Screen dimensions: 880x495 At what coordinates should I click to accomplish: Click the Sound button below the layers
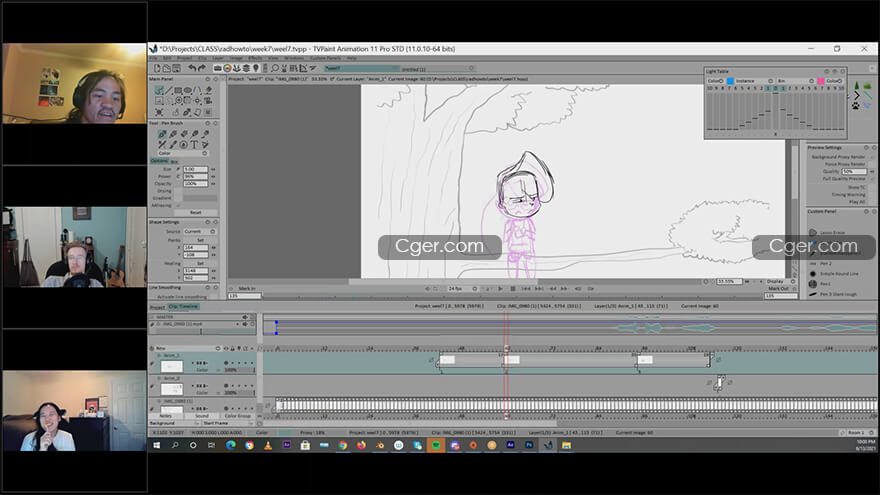coord(202,416)
